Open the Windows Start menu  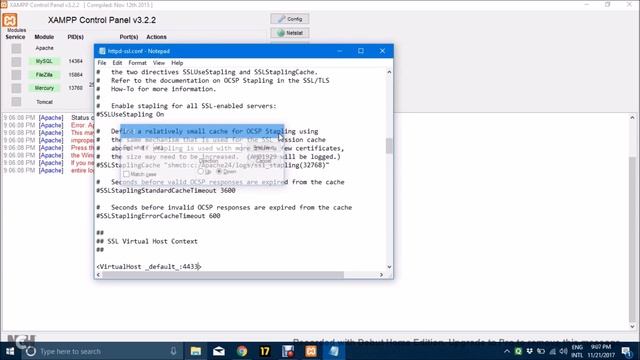[x=10, y=351]
